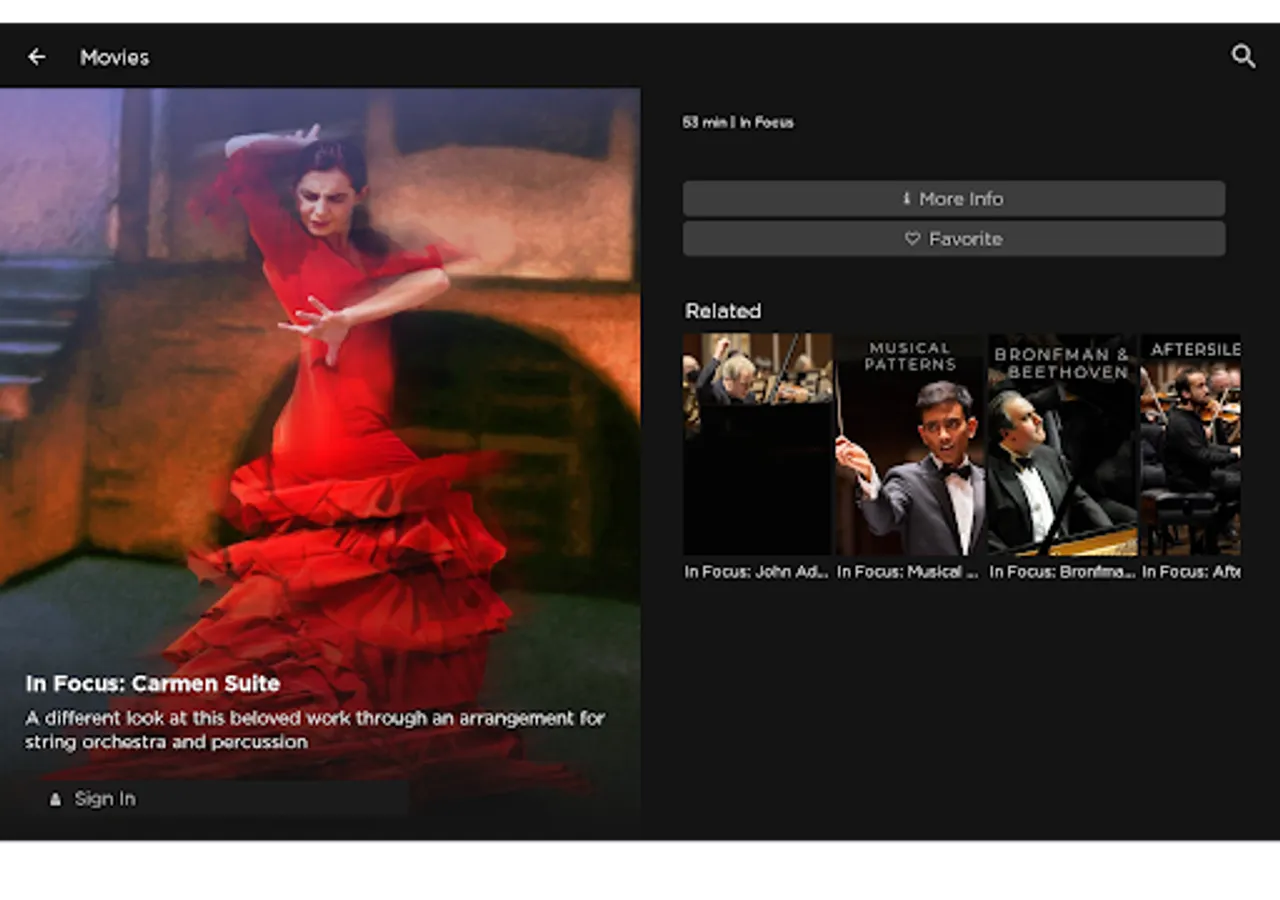Image resolution: width=1280 pixels, height=900 pixels.
Task: Click the info icon beside More Info
Action: [x=907, y=199]
